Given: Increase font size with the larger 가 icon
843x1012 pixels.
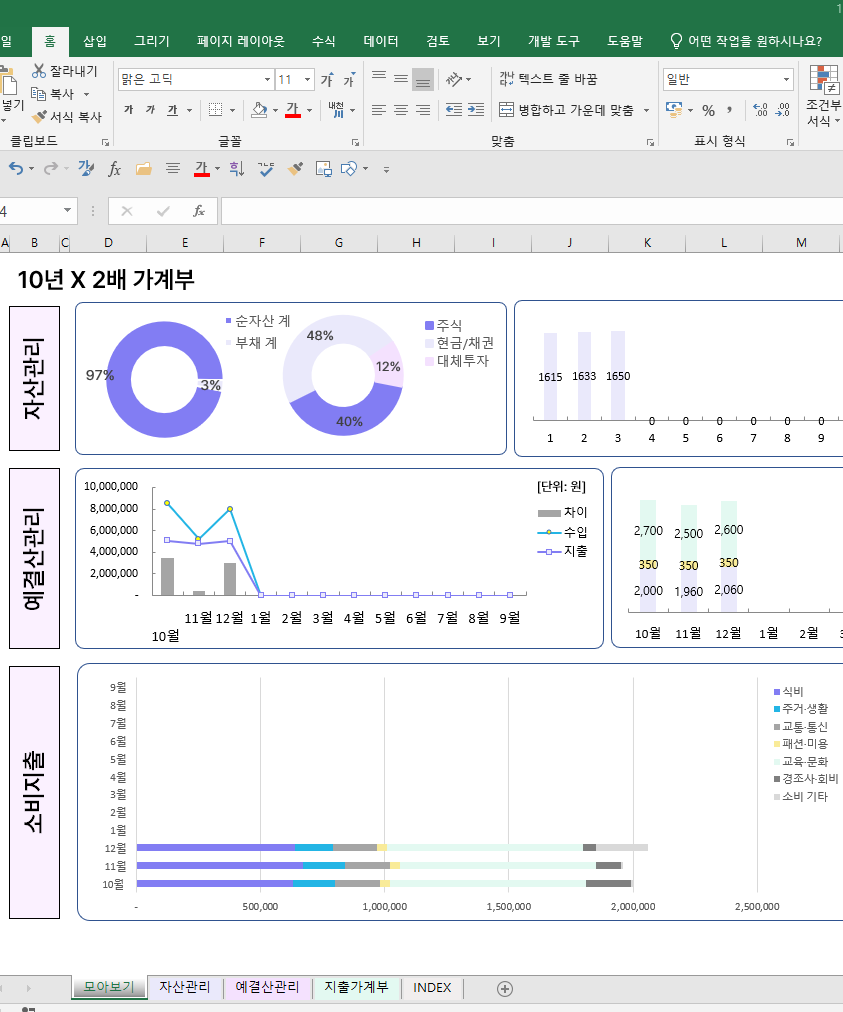Looking at the screenshot, I should click(328, 79).
